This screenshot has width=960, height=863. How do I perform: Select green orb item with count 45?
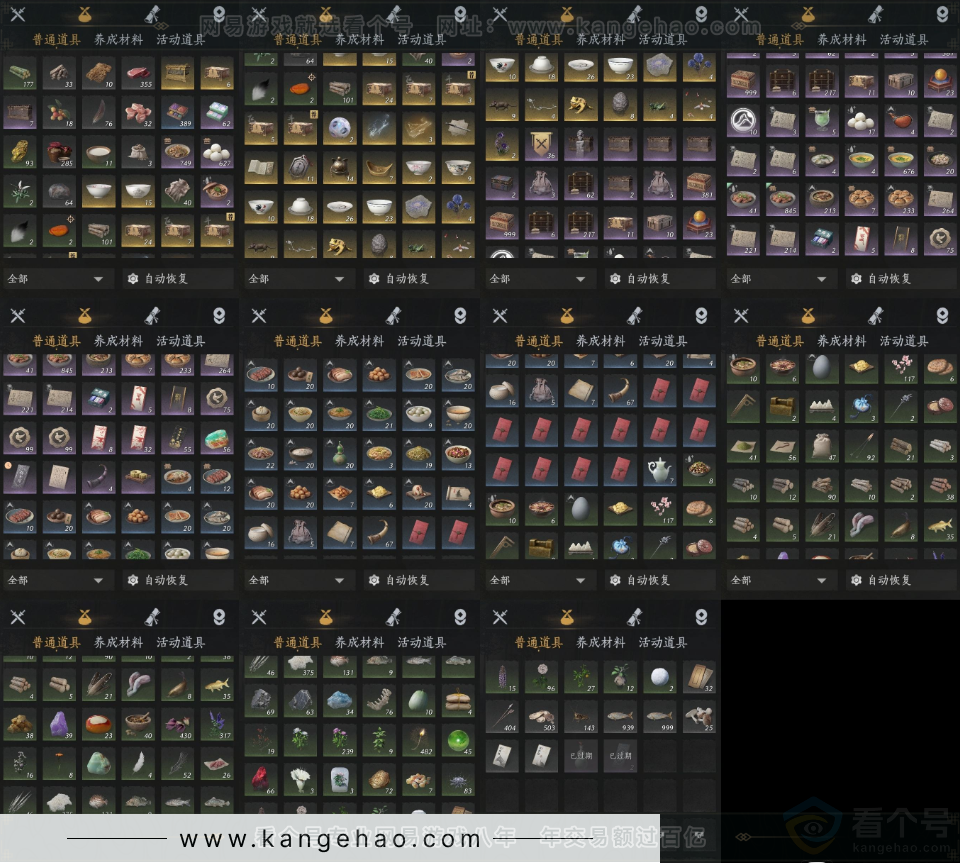point(458,741)
